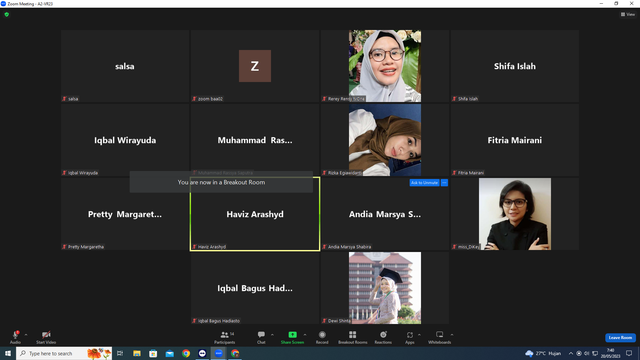Open the Windows Start menu
Viewport: 640px width, 360px height.
[8, 353]
